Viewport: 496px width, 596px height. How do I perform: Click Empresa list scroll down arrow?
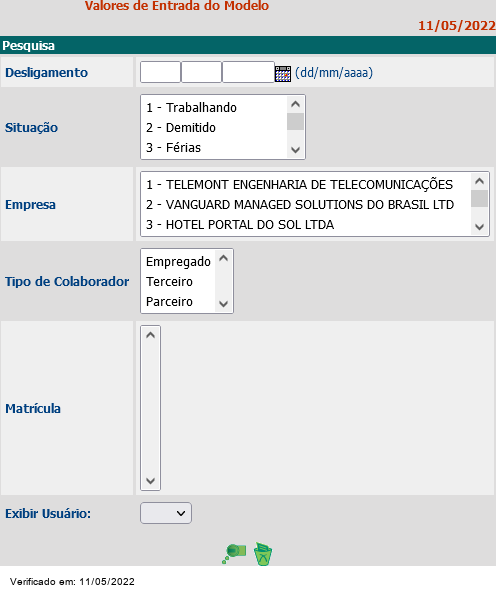(x=479, y=227)
